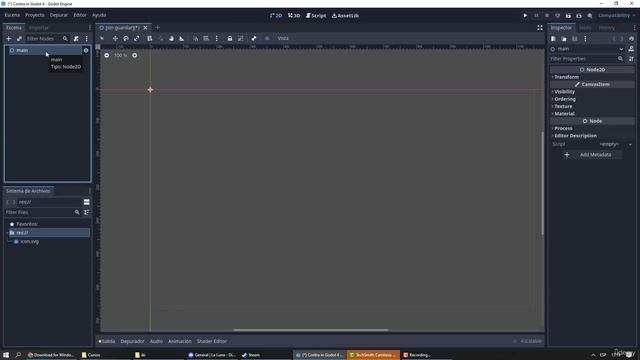
Task: Choose the Select Mode arrow tool
Action: (102, 38)
